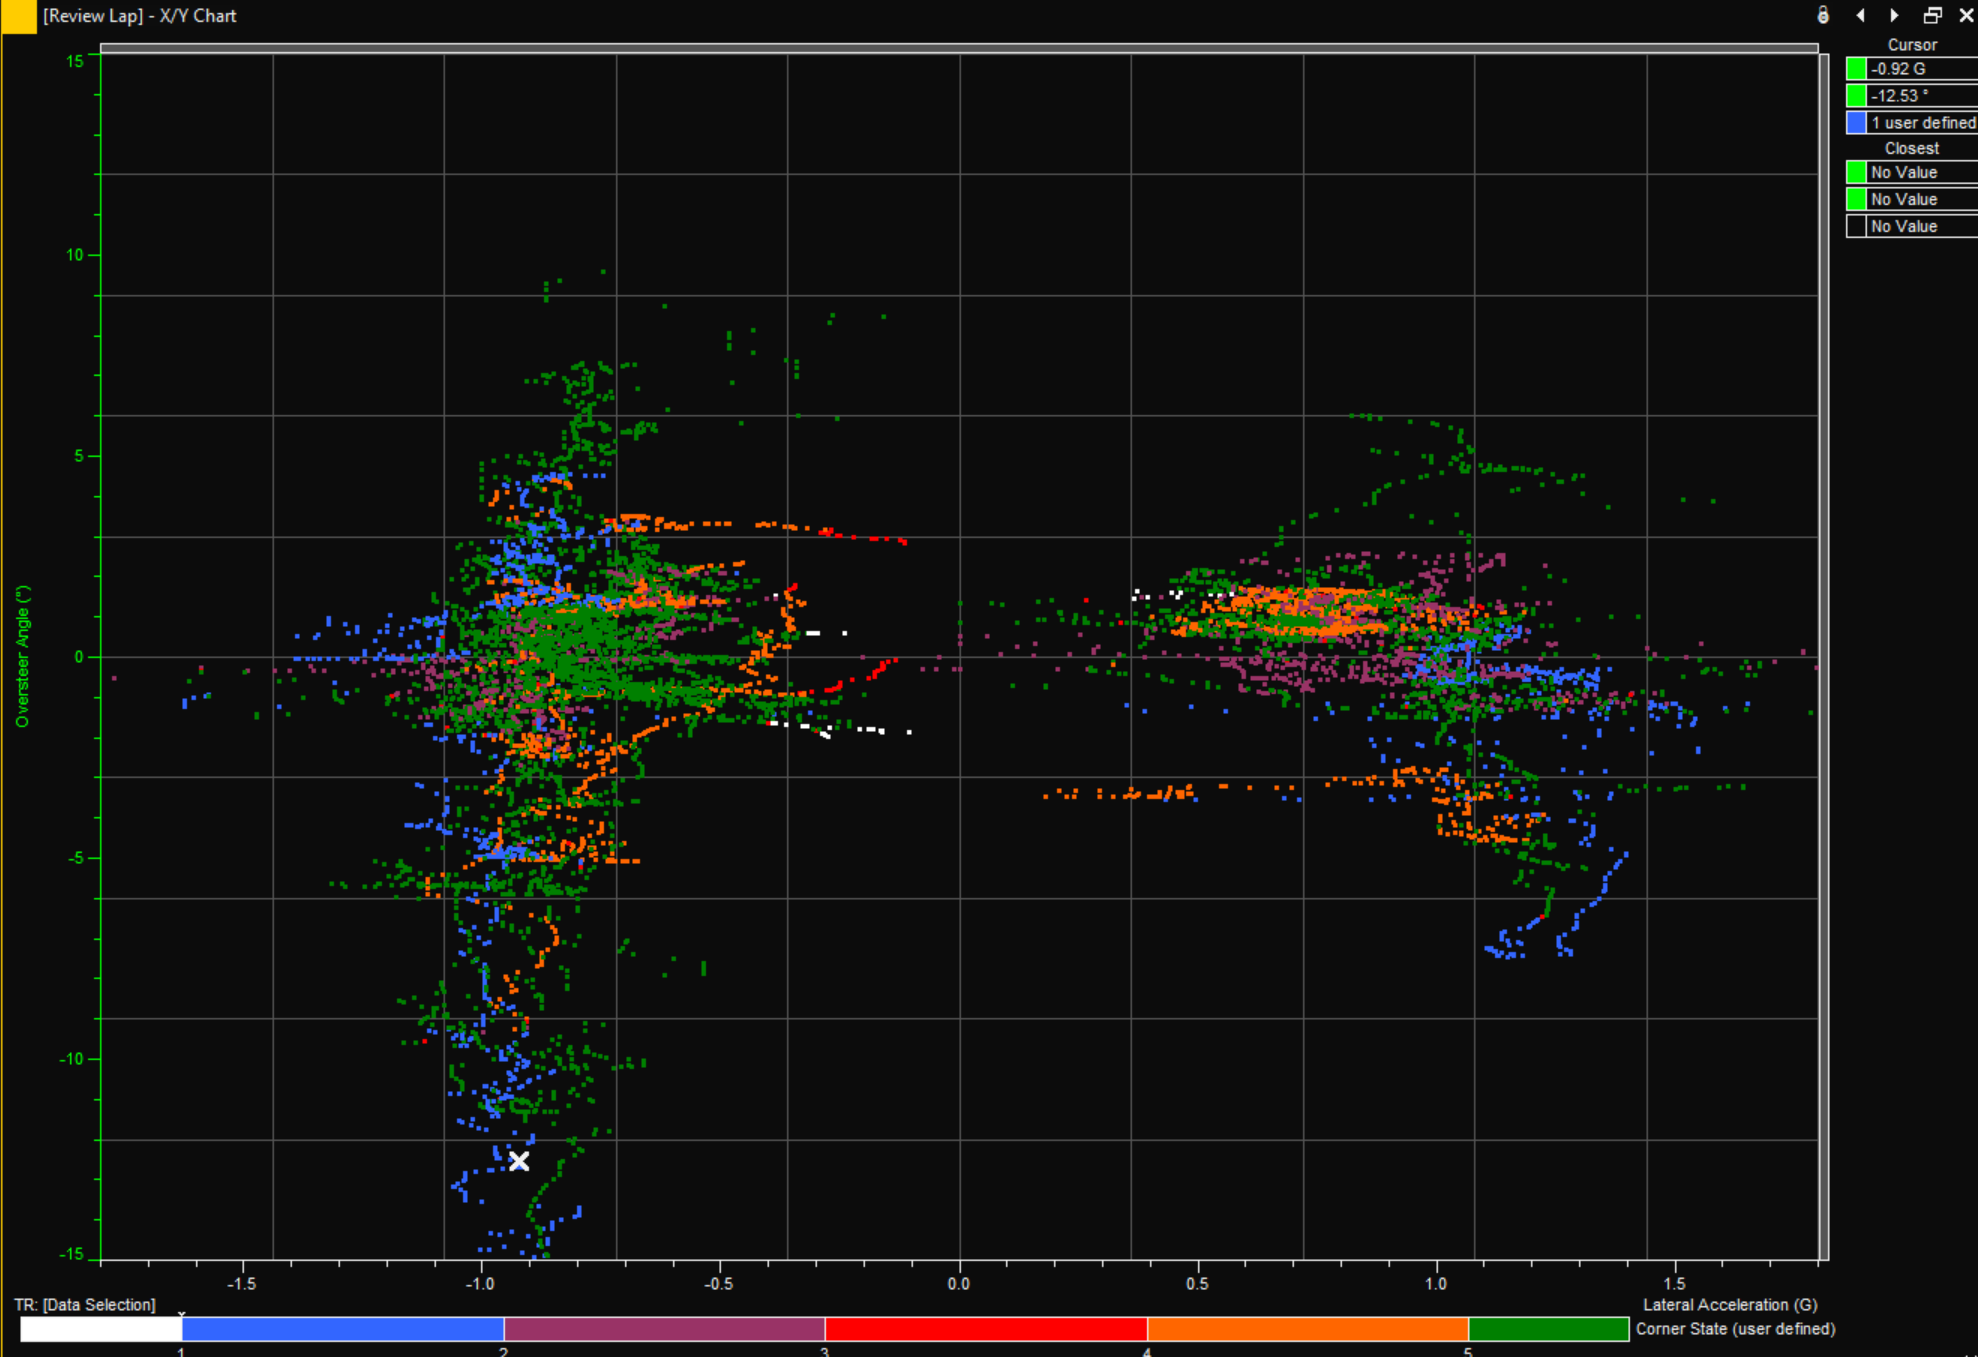Click the lock icon in the title bar
Image resolution: width=1978 pixels, height=1357 pixels.
click(1823, 15)
